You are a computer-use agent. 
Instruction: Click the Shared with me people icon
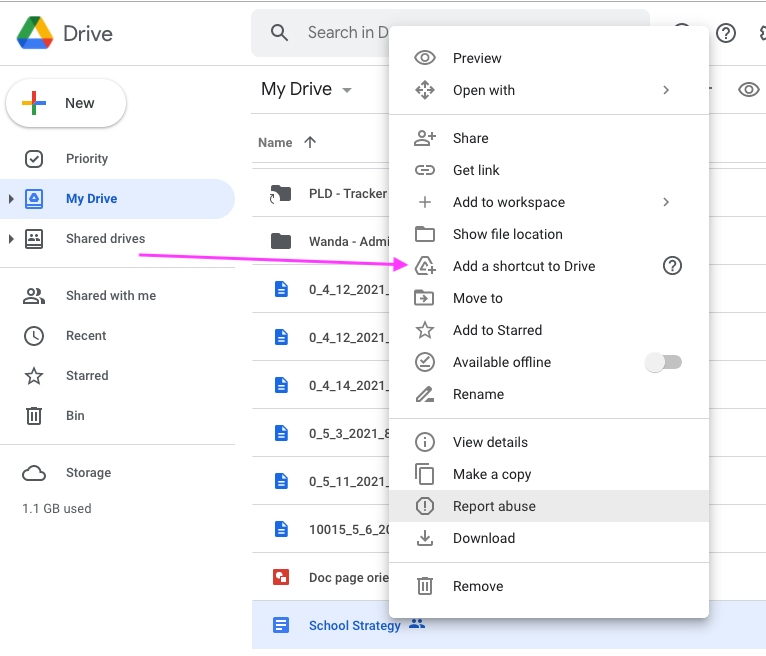pos(34,296)
